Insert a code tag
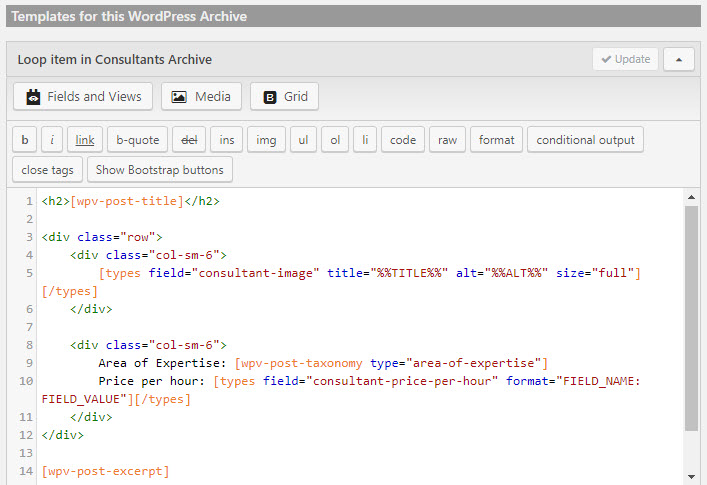 [403, 140]
